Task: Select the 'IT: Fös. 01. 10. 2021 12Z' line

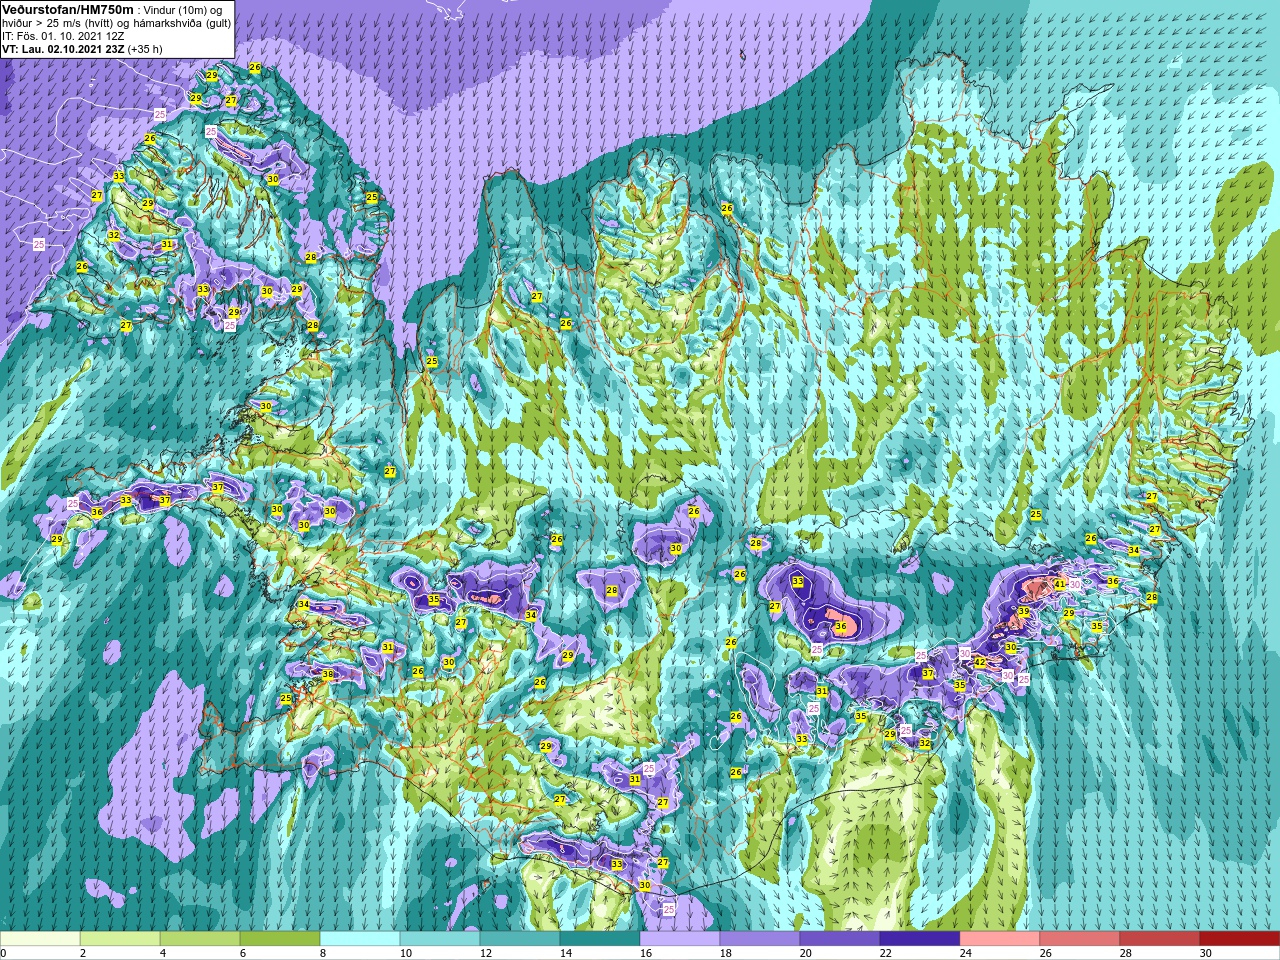Action: [63, 35]
